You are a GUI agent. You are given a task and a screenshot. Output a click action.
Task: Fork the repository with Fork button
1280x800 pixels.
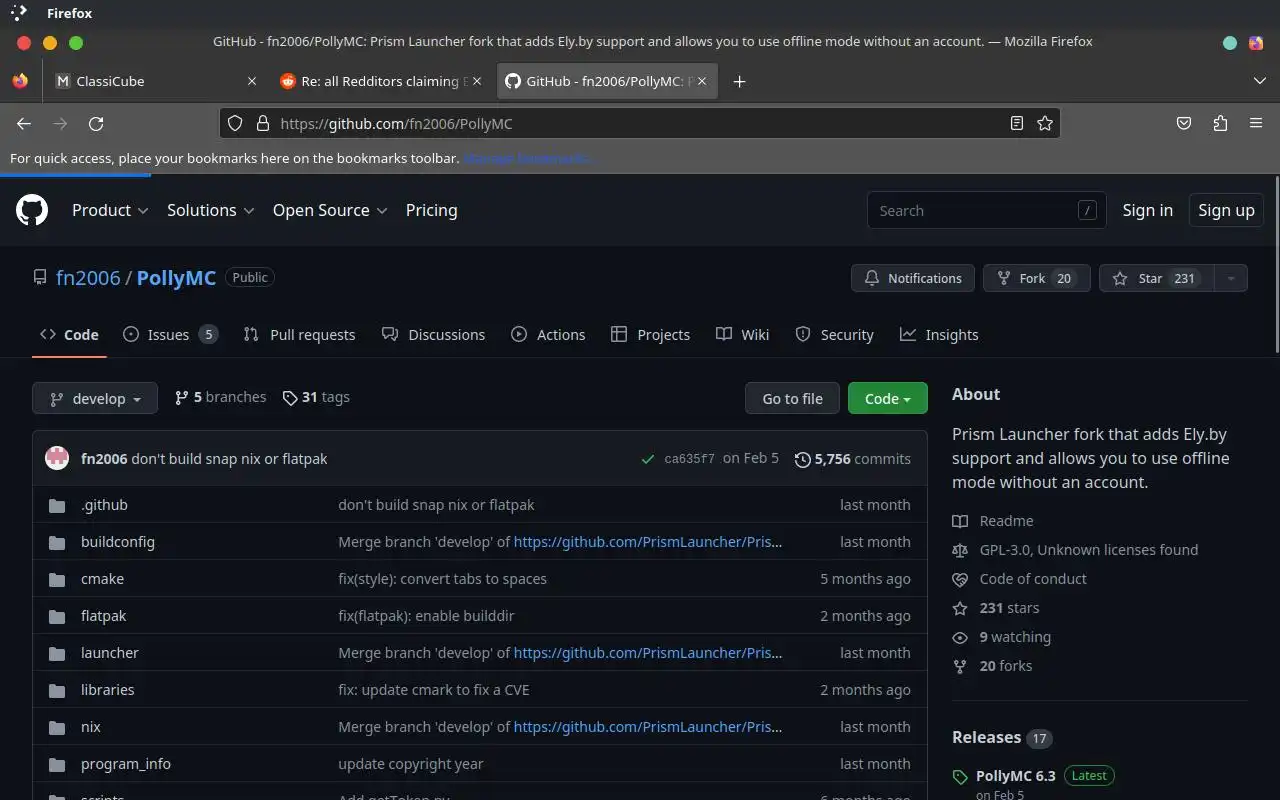[1037, 278]
